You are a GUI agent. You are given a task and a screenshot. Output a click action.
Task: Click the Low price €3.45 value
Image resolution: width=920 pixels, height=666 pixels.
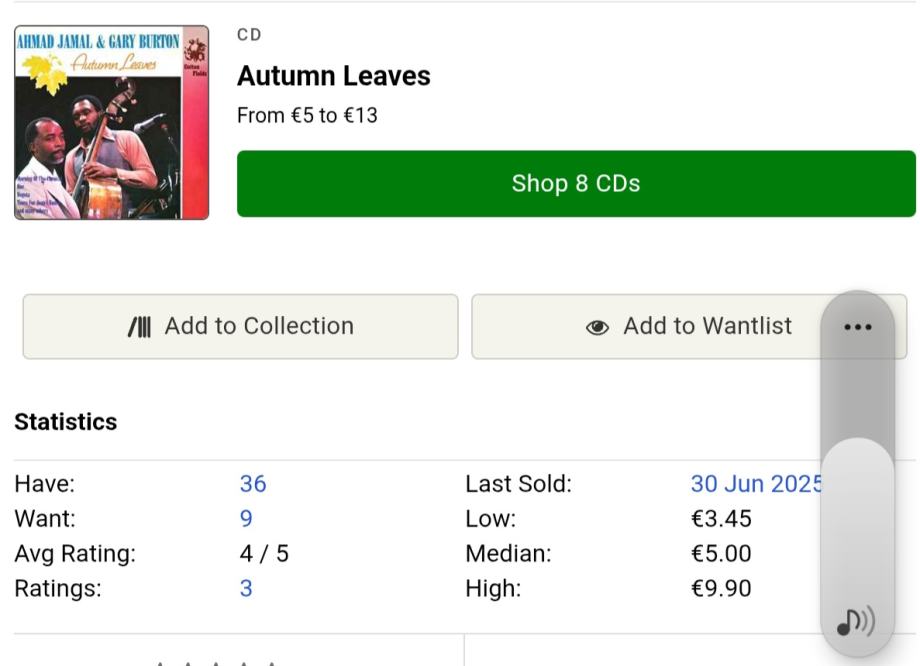(x=721, y=519)
